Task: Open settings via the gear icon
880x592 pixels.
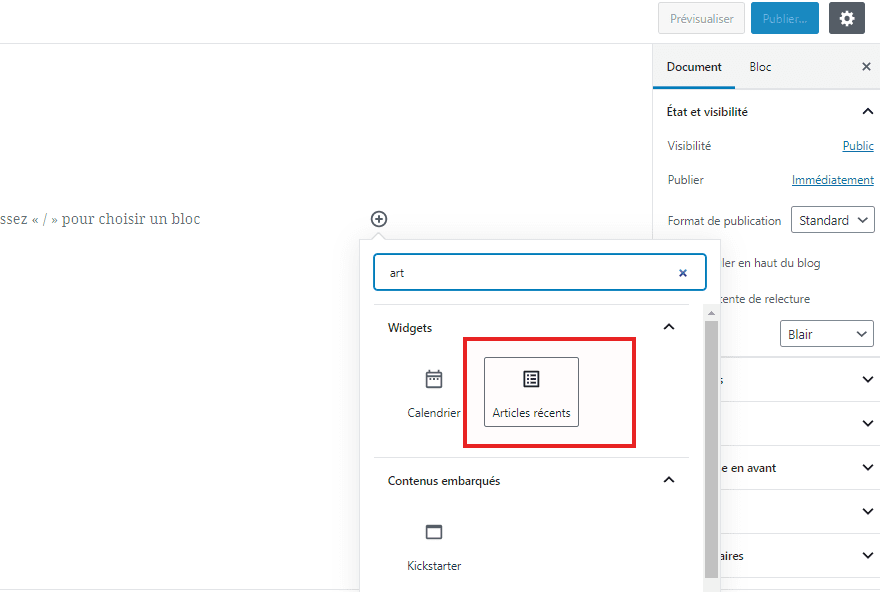Action: [x=846, y=18]
